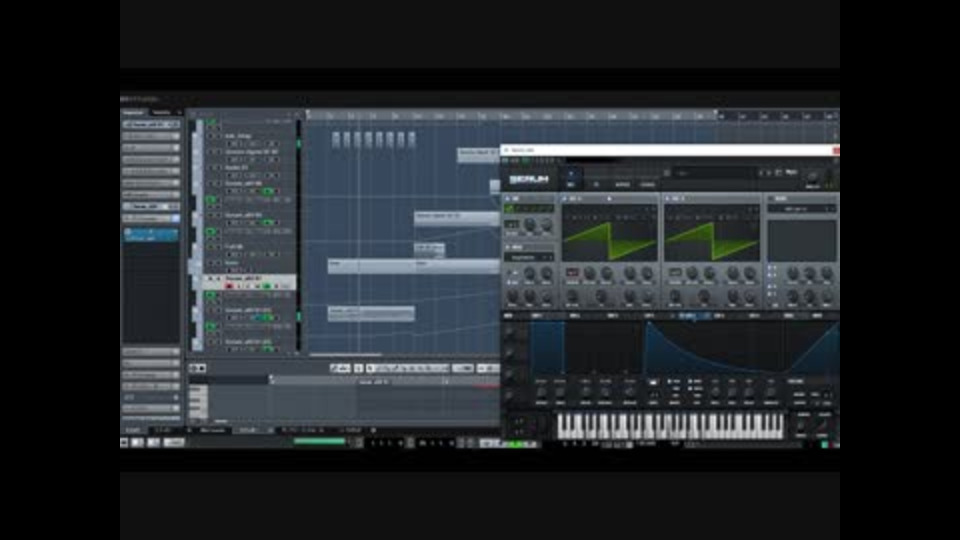960x540 pixels.
Task: Select LFO 3 modulator tab
Action: (719, 316)
